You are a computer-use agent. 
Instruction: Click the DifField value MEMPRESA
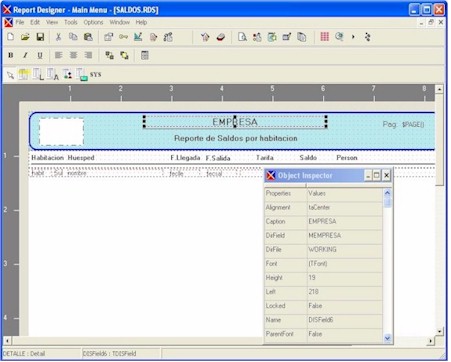tap(345, 236)
